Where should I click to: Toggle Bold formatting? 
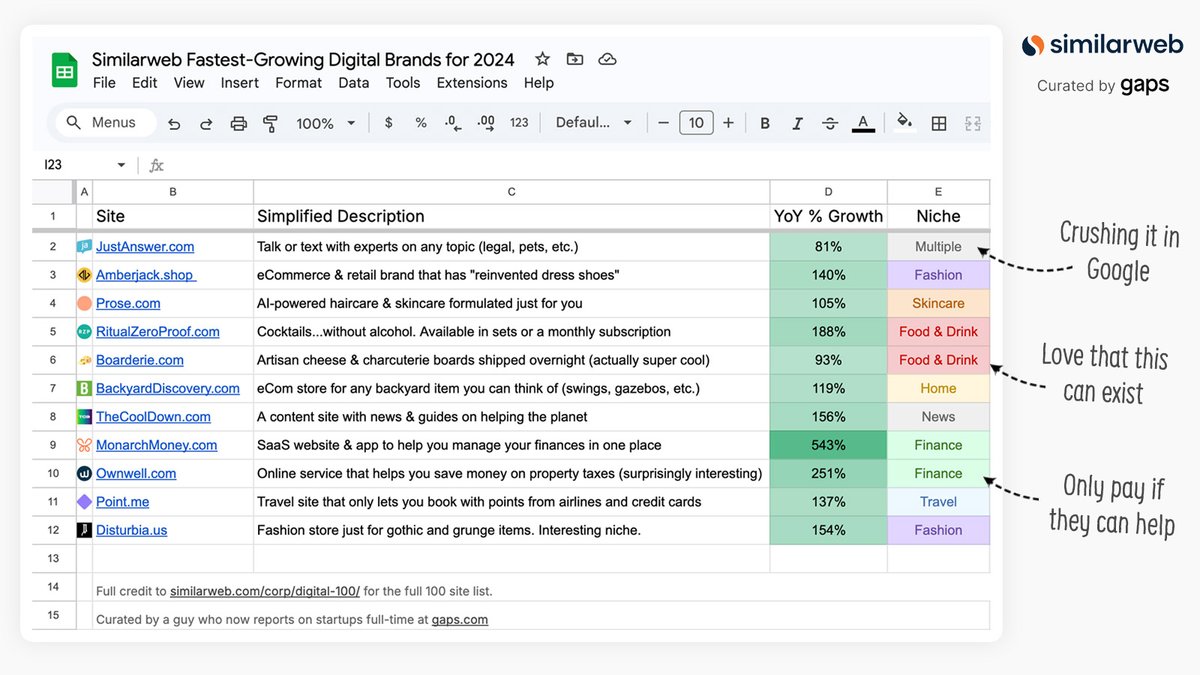click(765, 123)
